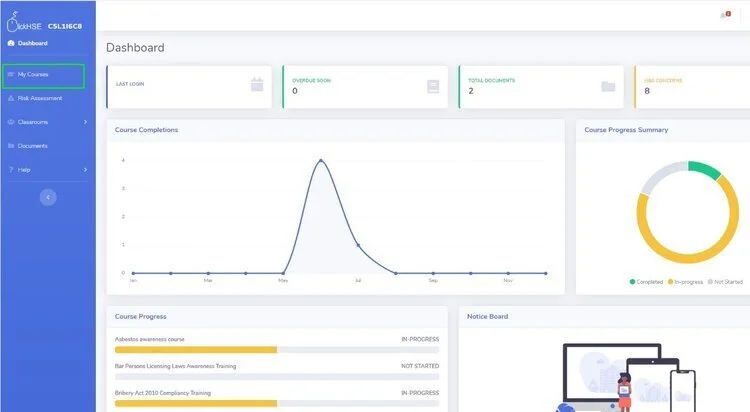Click the folder icon in Total Documents card
750x412 pixels.
coord(608,87)
